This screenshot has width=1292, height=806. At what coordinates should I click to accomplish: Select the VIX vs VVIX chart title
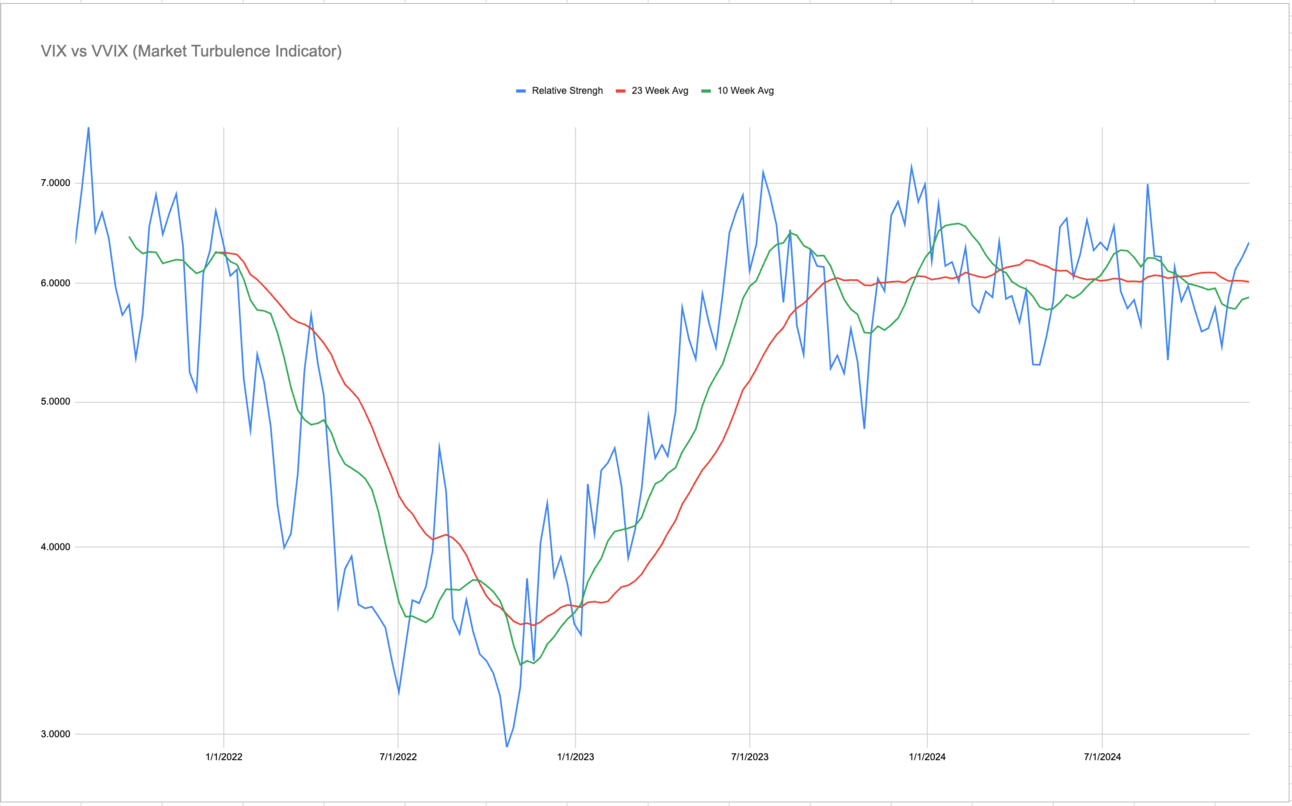click(191, 51)
